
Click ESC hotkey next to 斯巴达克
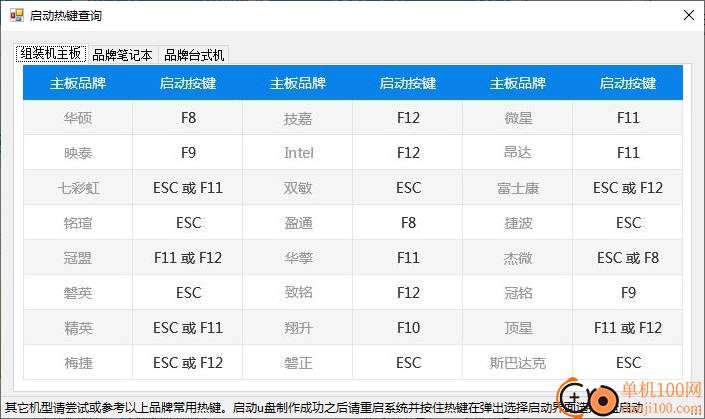coord(628,363)
